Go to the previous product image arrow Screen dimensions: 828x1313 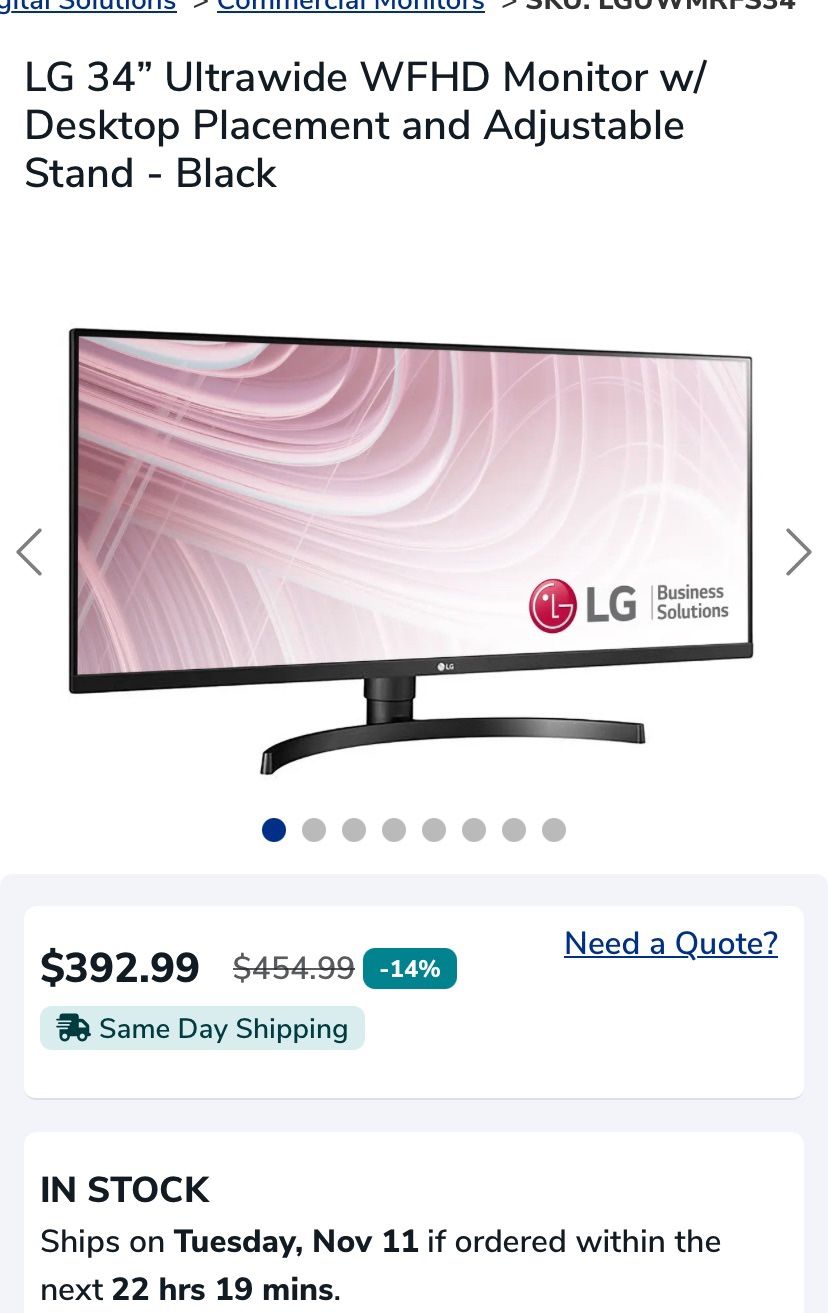coord(30,552)
